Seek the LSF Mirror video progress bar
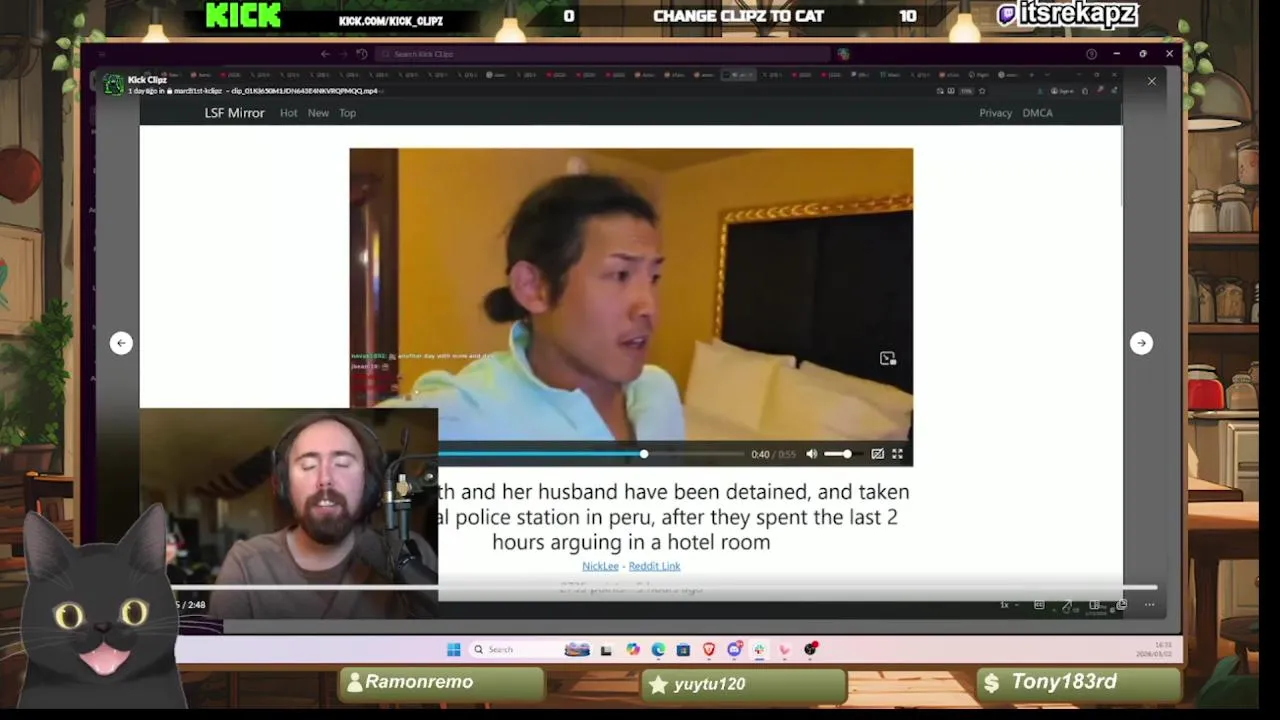 592,454
